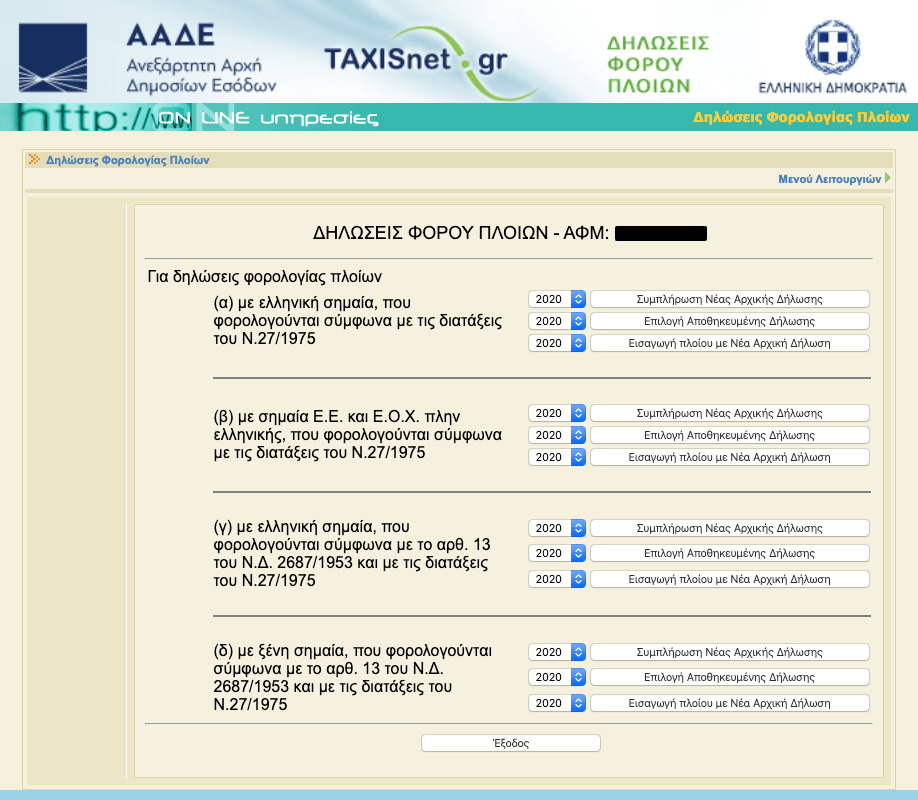Screen dimensions: 918x800
Task: Click the ΔΗΛΩΣΕΙΣ ΦΟΡΟΥ ΠΛΟΙΩΝ - ΑΦΜ heading
Action: click(461, 233)
